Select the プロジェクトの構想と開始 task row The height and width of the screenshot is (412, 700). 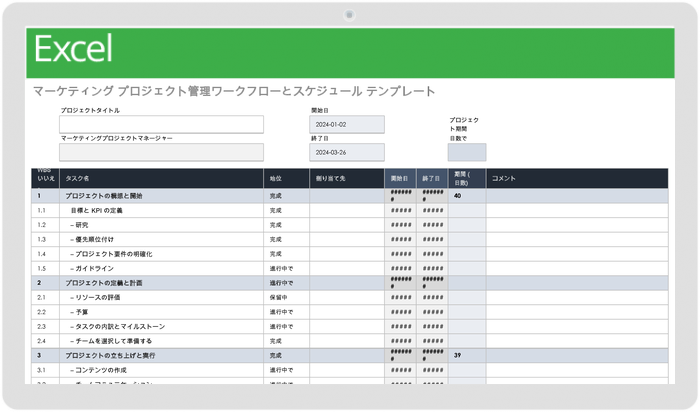(350, 196)
